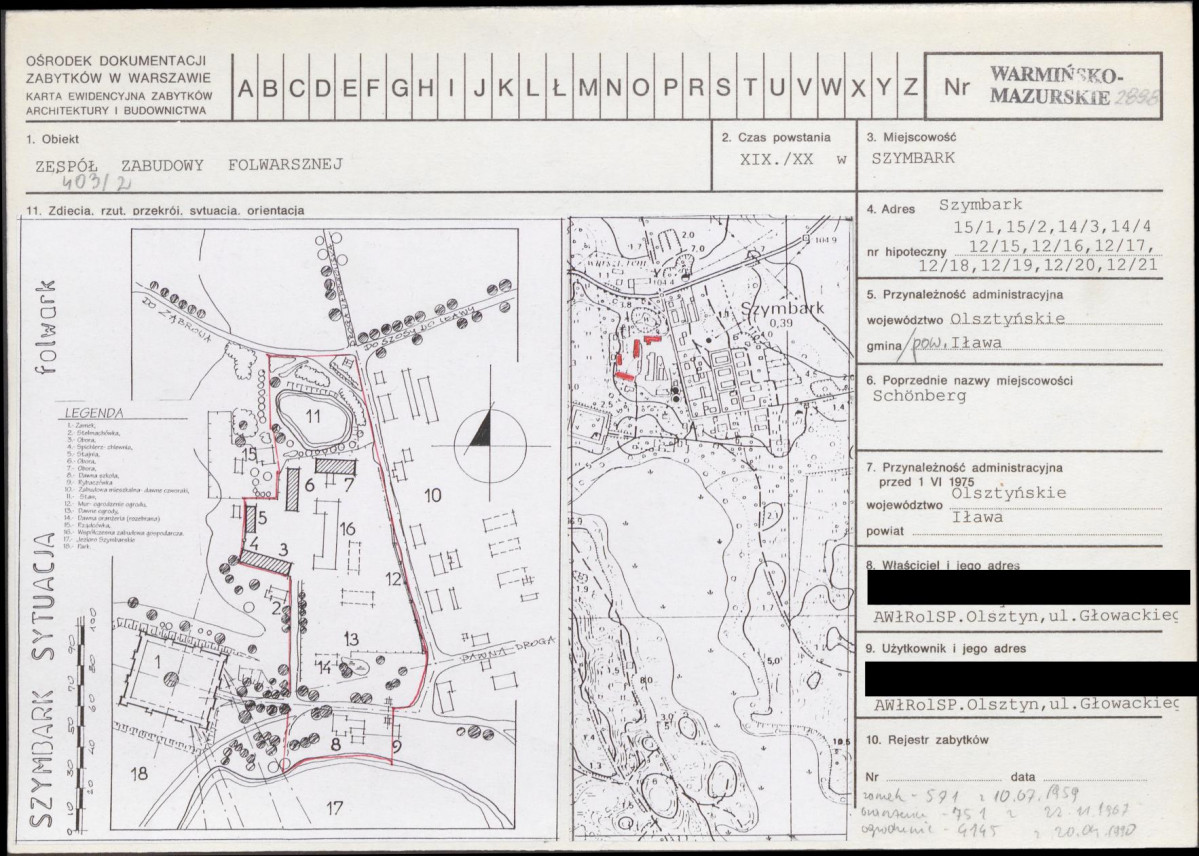The width and height of the screenshot is (1199, 856).
Task: Click the pond labeled 11 on plan
Action: (313, 418)
